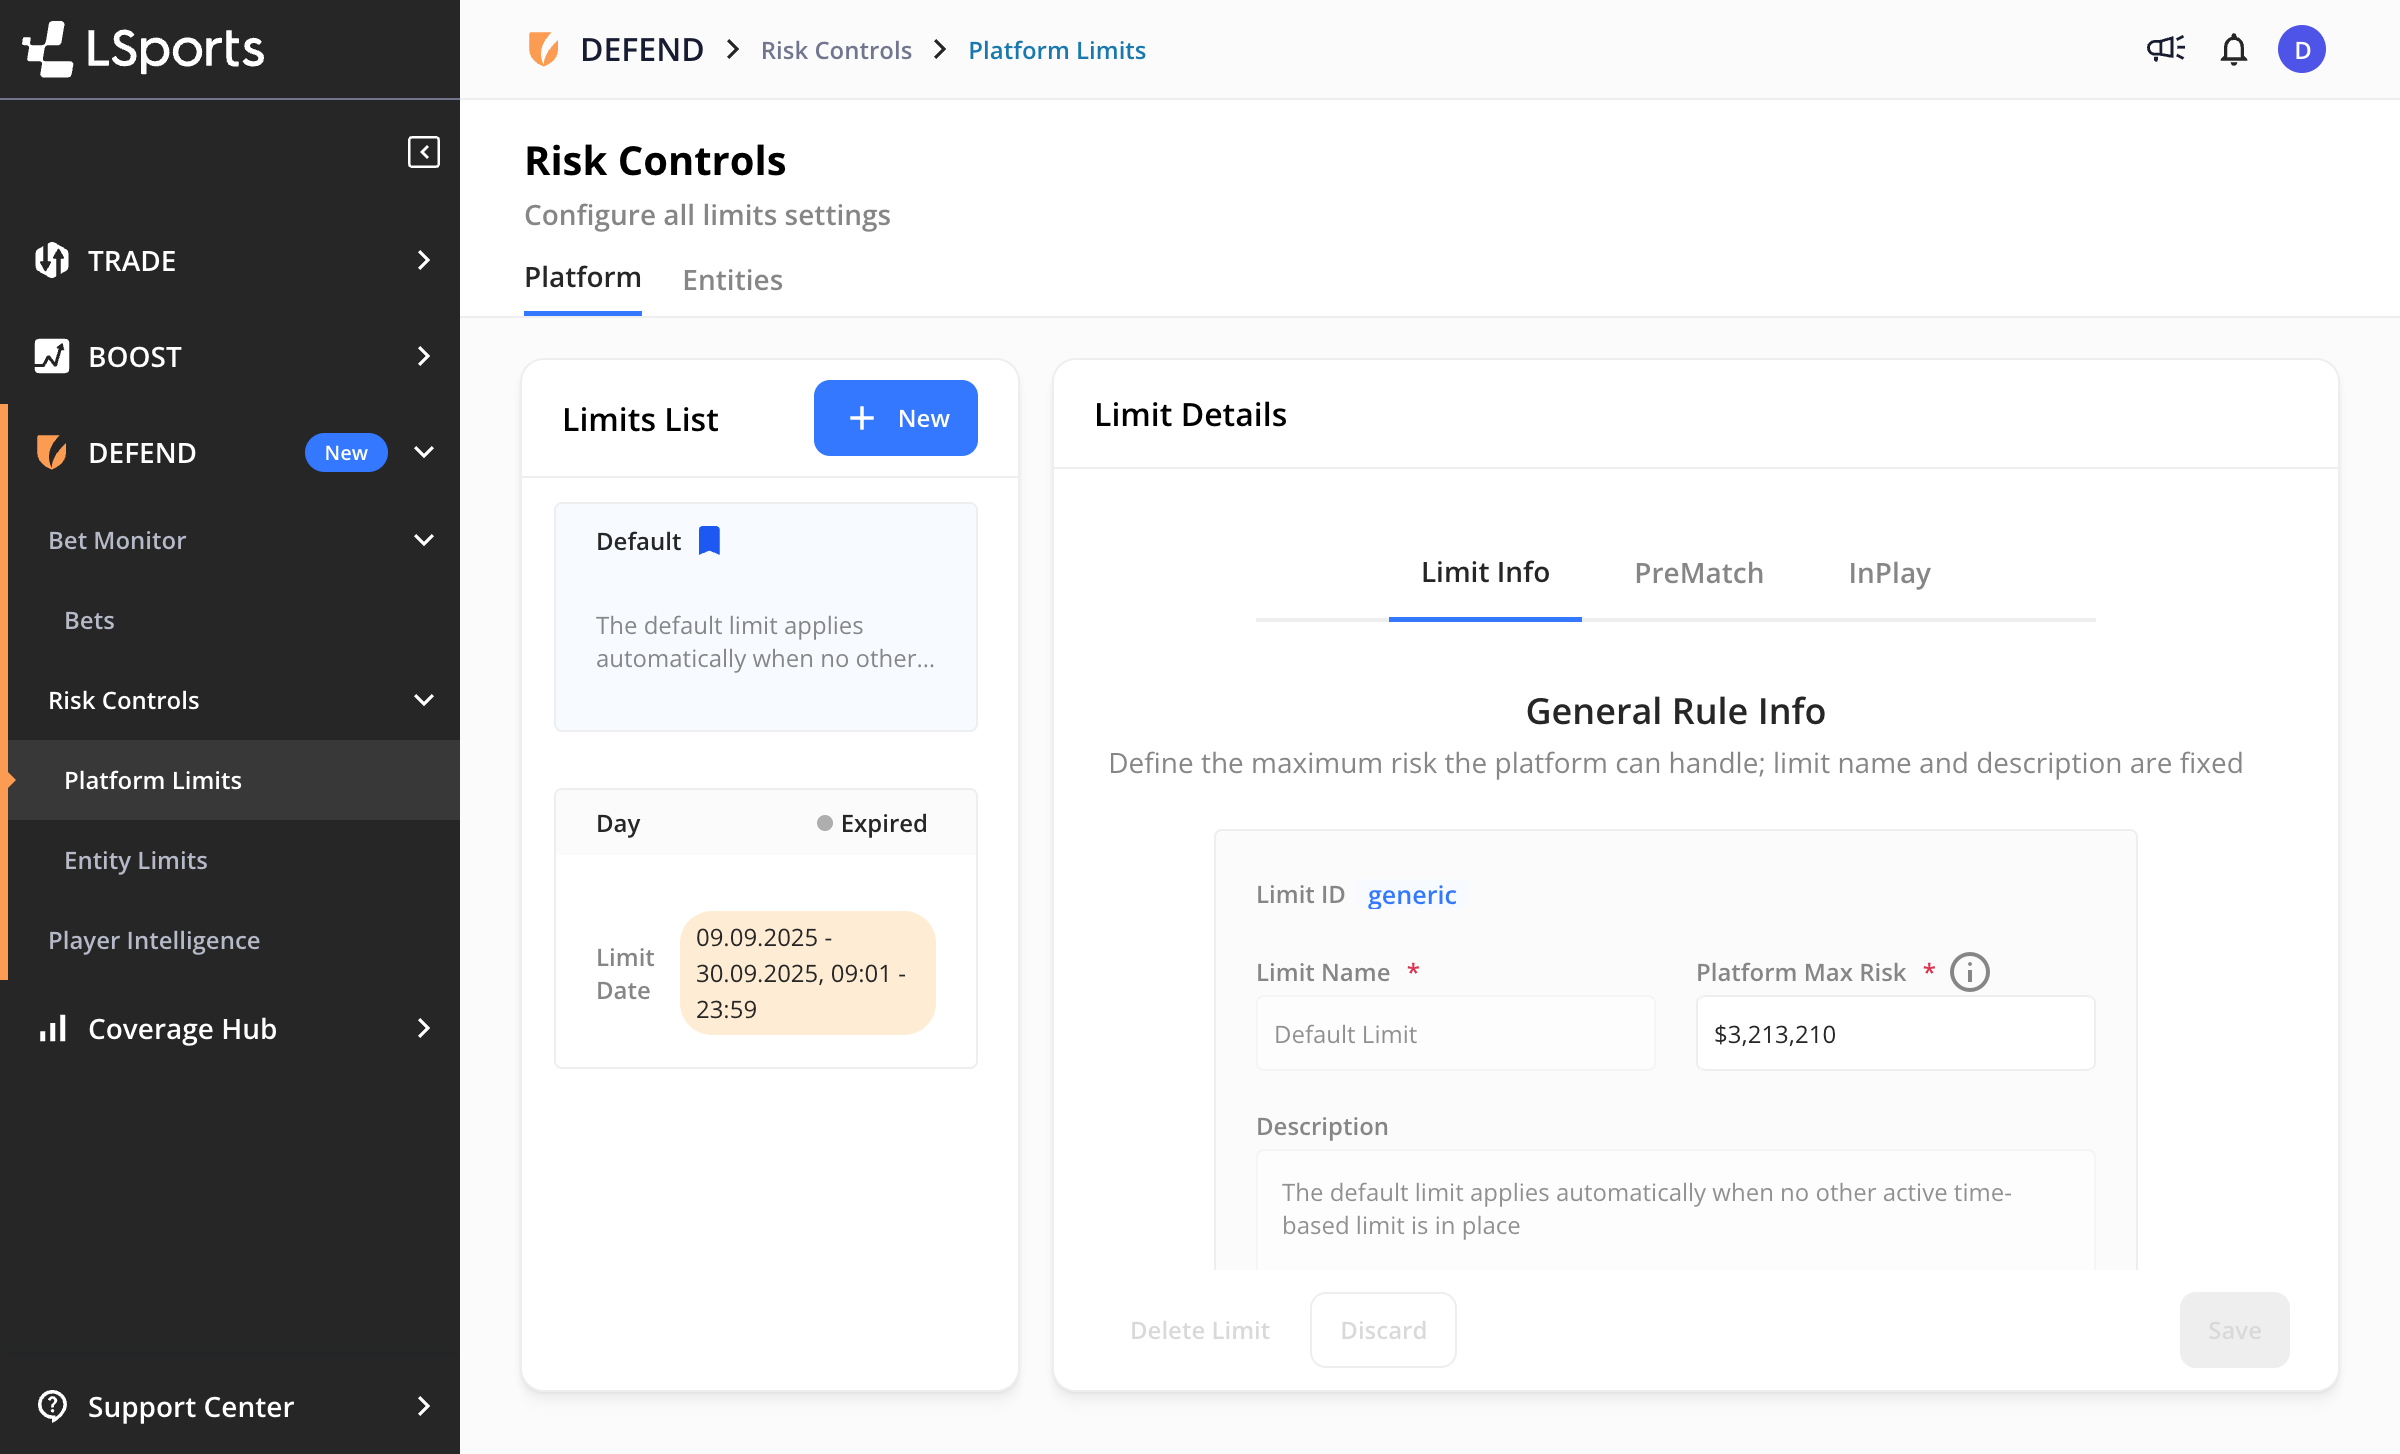Screen dimensions: 2400x1454
Task: Select the TRADE icon in the sidebar
Action: pyautogui.click(x=51, y=260)
